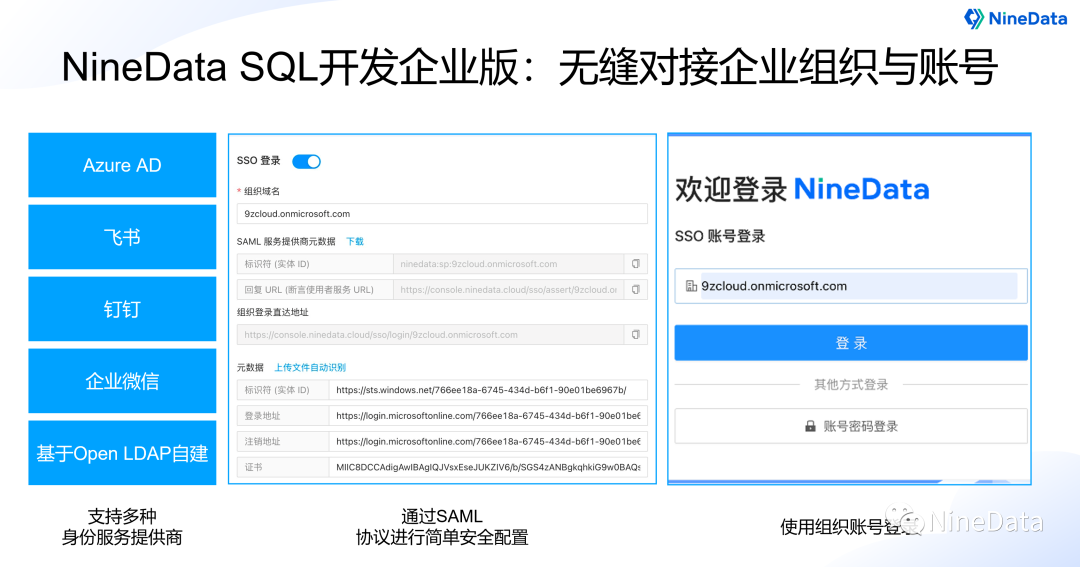
Task: Click the lock icon in 账号密码登录
Action: click(x=810, y=426)
